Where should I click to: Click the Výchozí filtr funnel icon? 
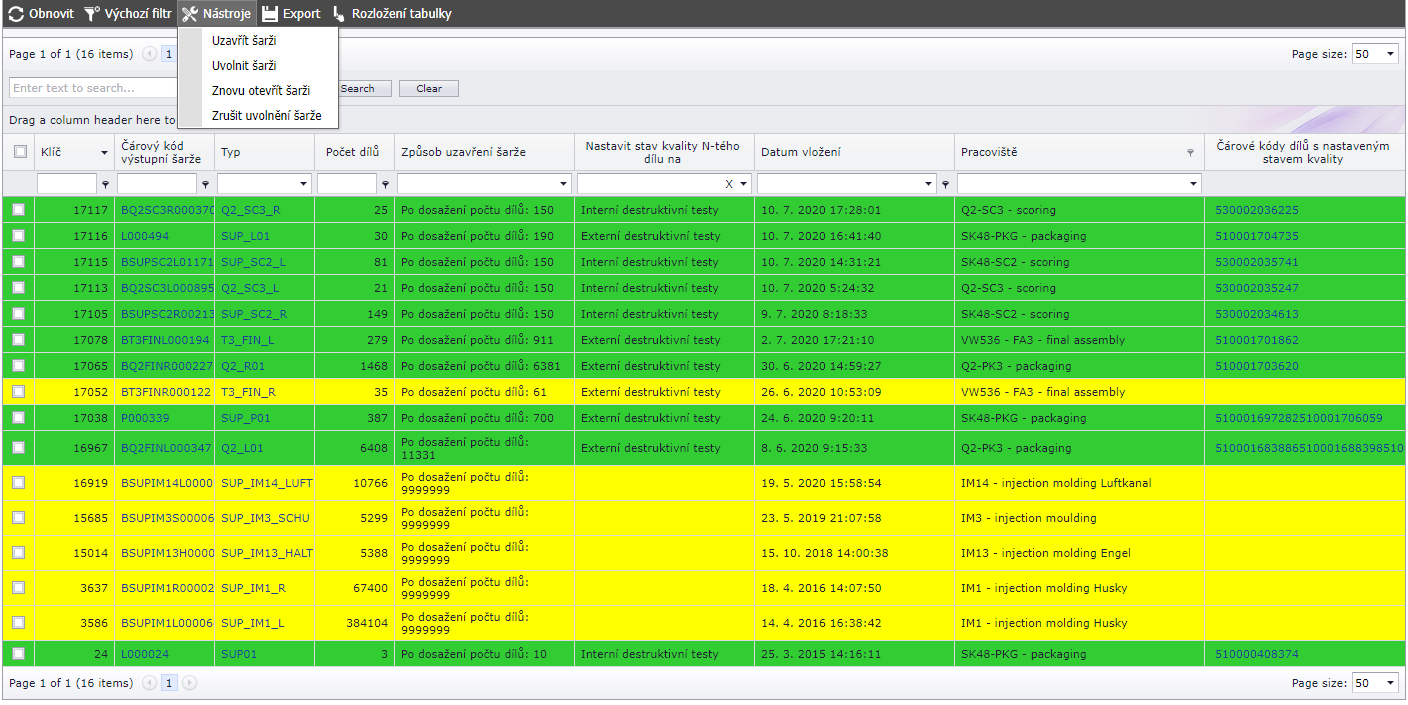point(92,14)
